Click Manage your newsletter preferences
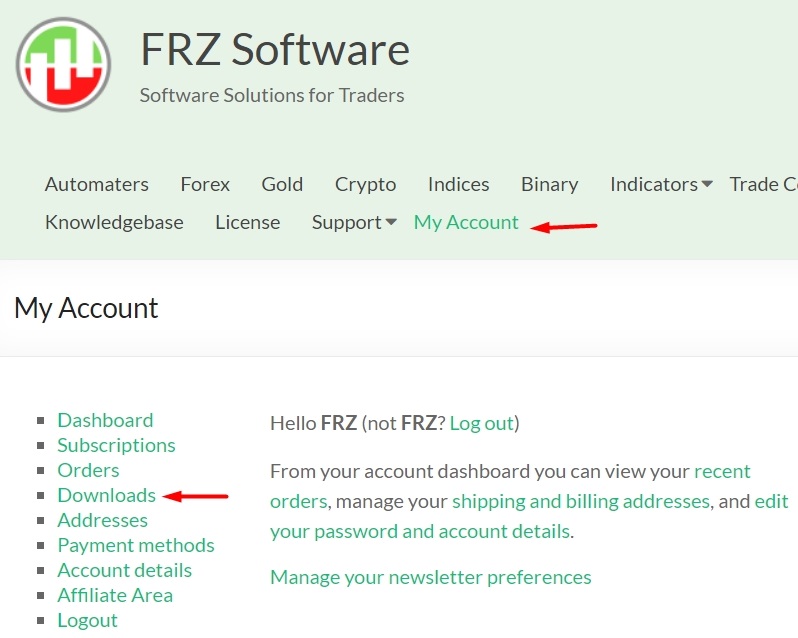798x638 pixels. point(431,577)
